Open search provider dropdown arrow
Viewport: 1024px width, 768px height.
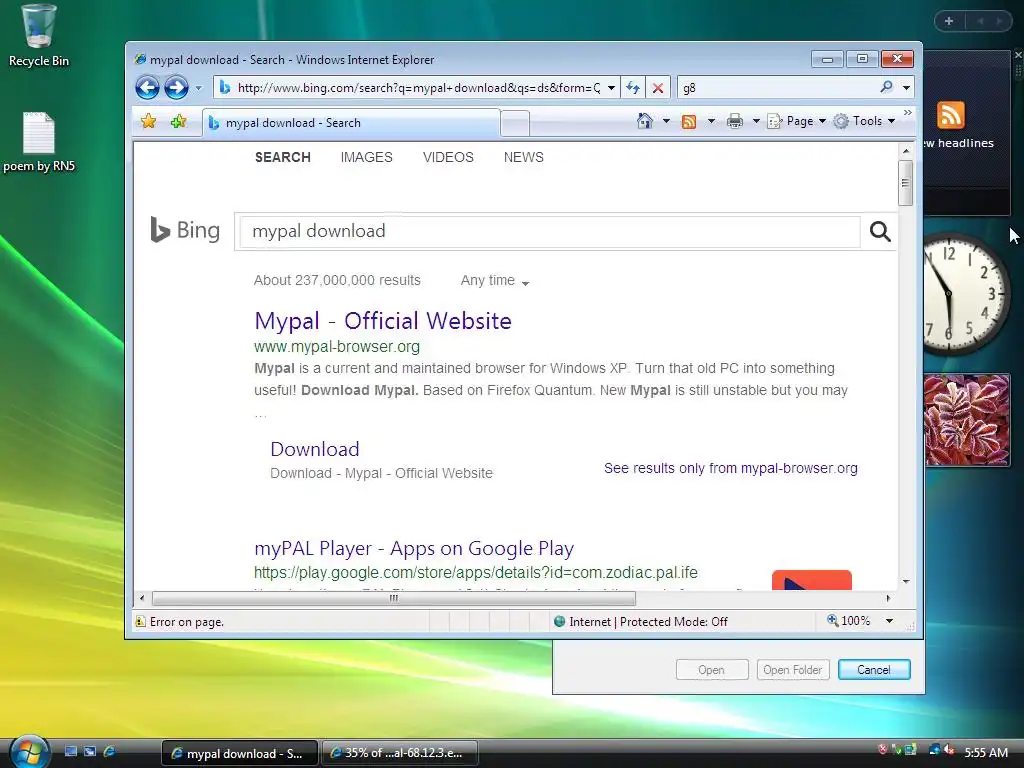point(906,88)
